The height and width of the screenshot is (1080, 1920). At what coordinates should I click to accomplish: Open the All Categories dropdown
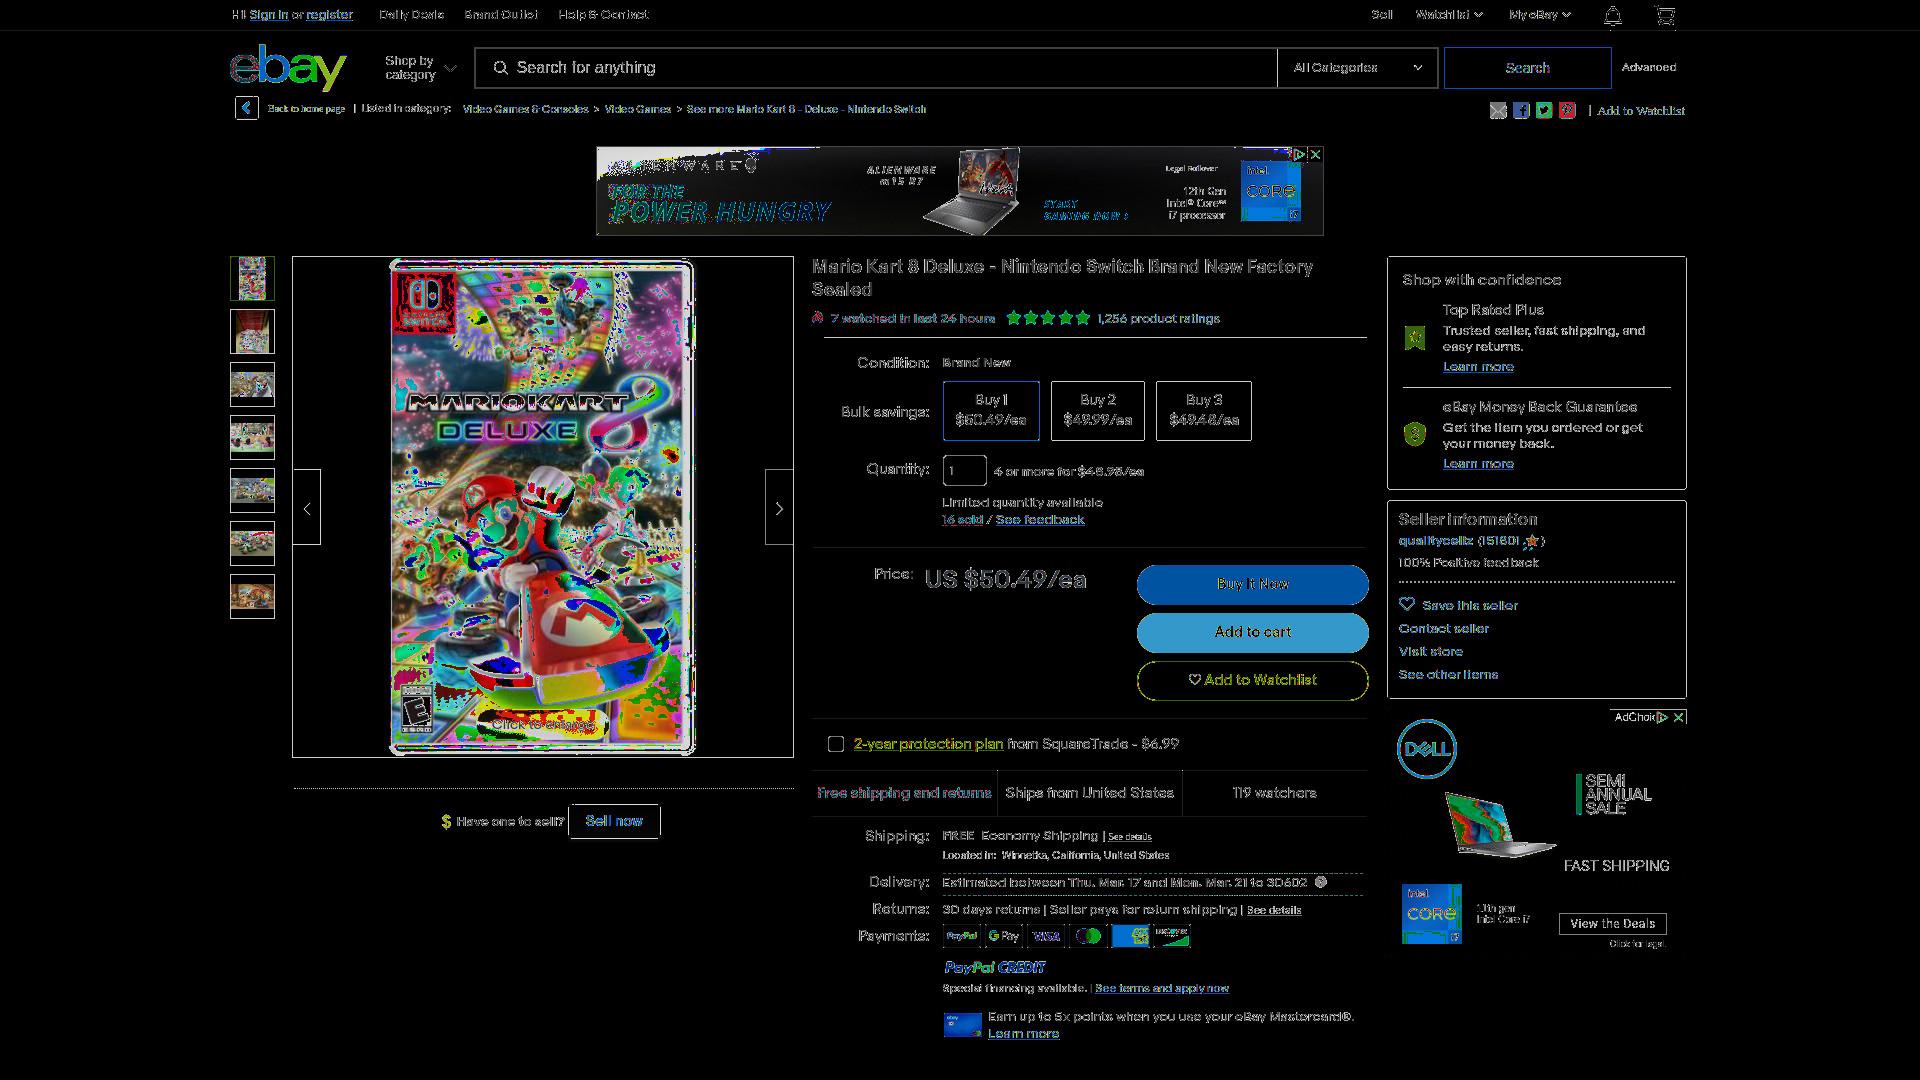click(1357, 68)
